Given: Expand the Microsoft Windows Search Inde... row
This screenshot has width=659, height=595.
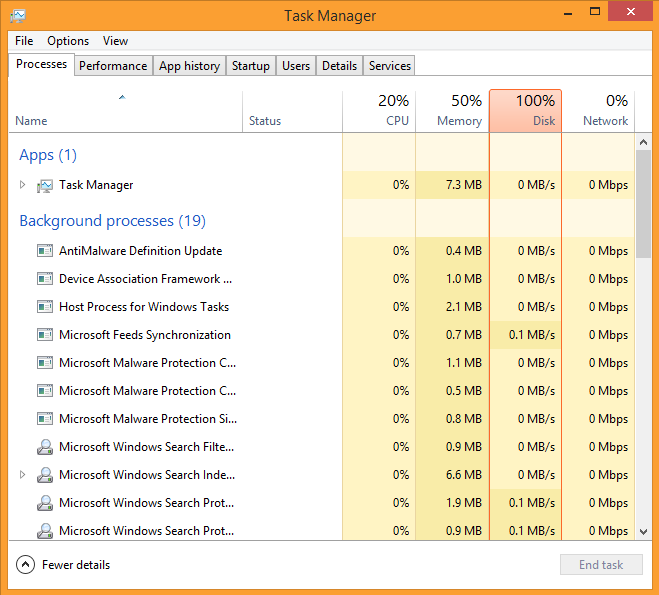Looking at the screenshot, I should tap(23, 474).
